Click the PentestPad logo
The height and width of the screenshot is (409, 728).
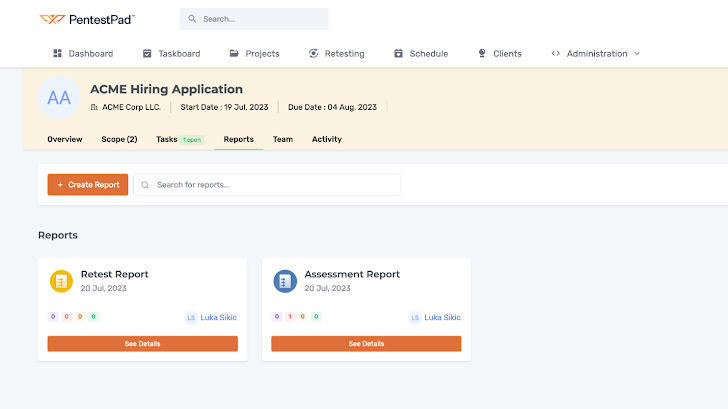[x=87, y=19]
